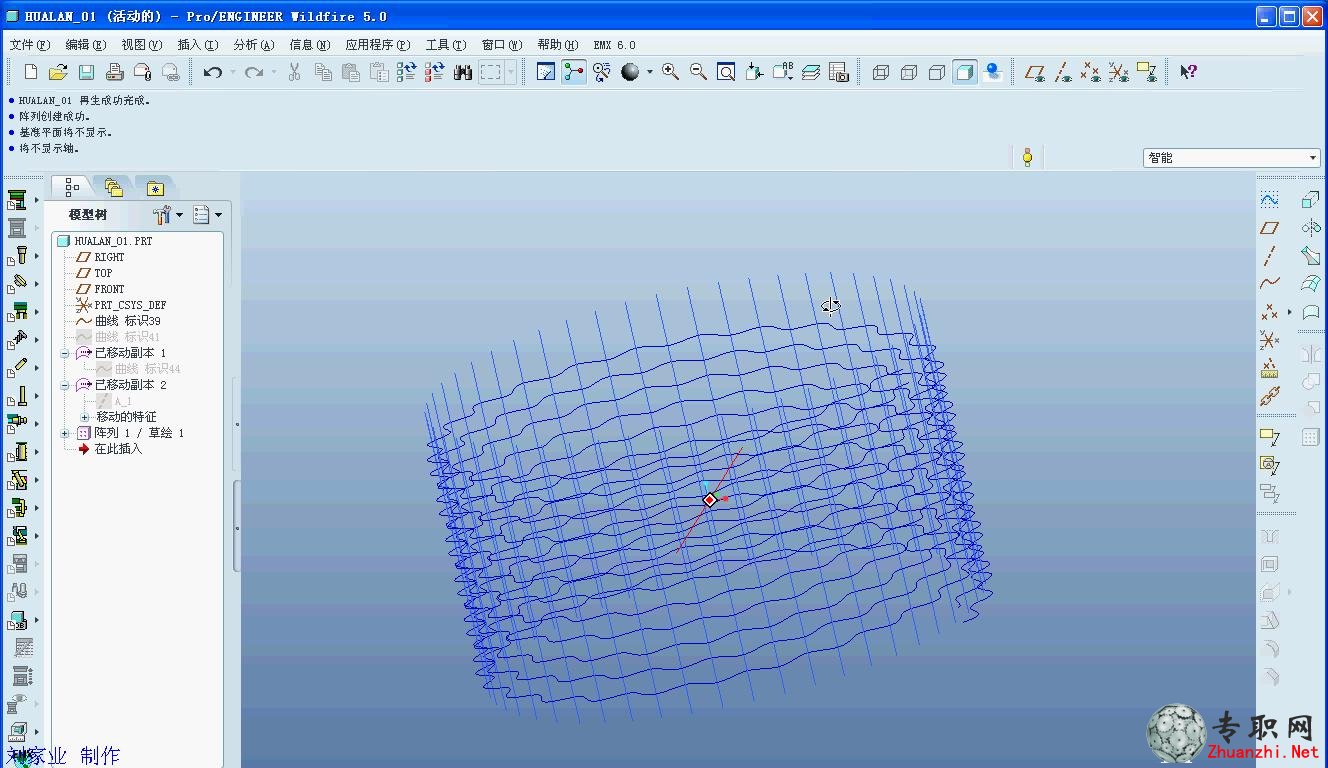Click the Extrude tool icon
The height and width of the screenshot is (768, 1328).
1311,200
